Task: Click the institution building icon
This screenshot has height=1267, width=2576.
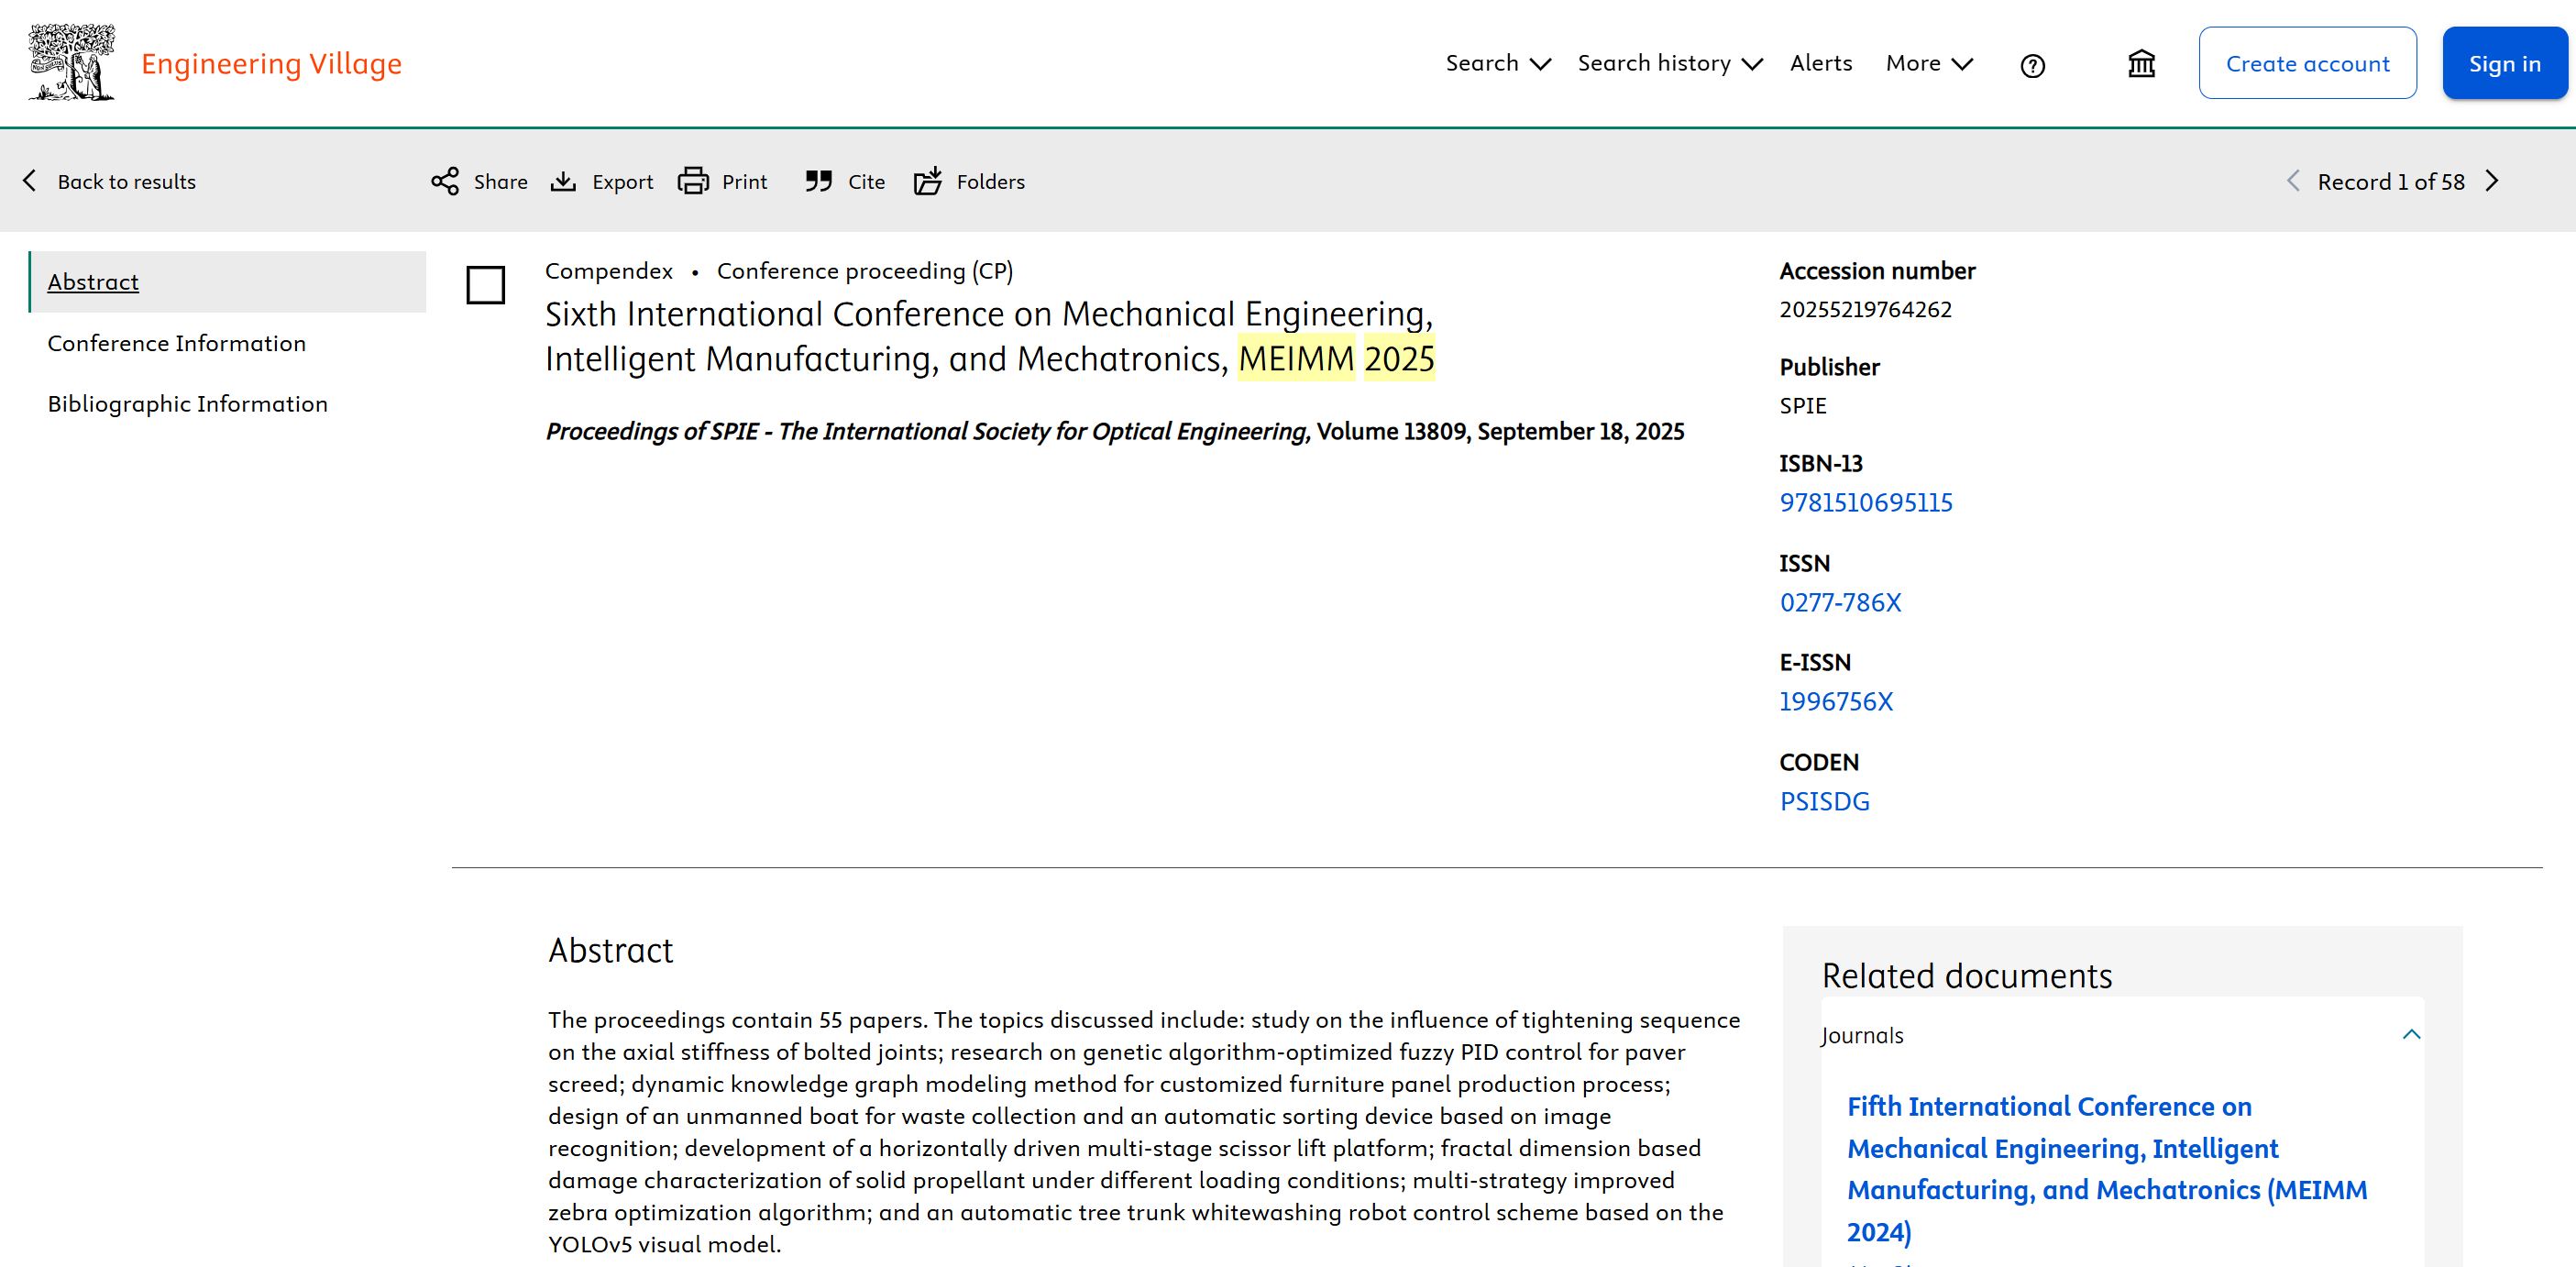Action: tap(2141, 64)
